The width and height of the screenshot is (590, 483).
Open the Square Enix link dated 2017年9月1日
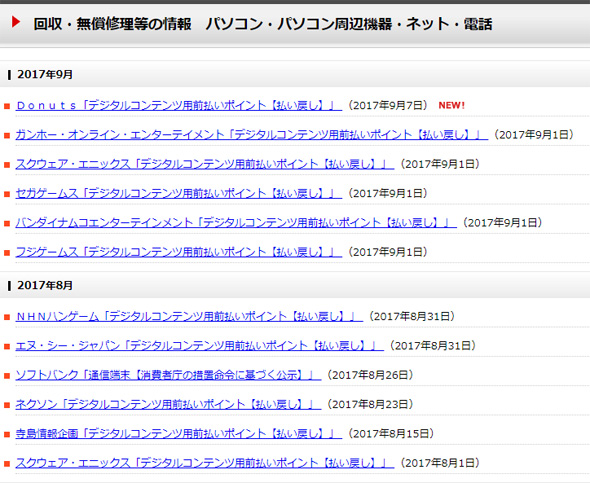205,164
